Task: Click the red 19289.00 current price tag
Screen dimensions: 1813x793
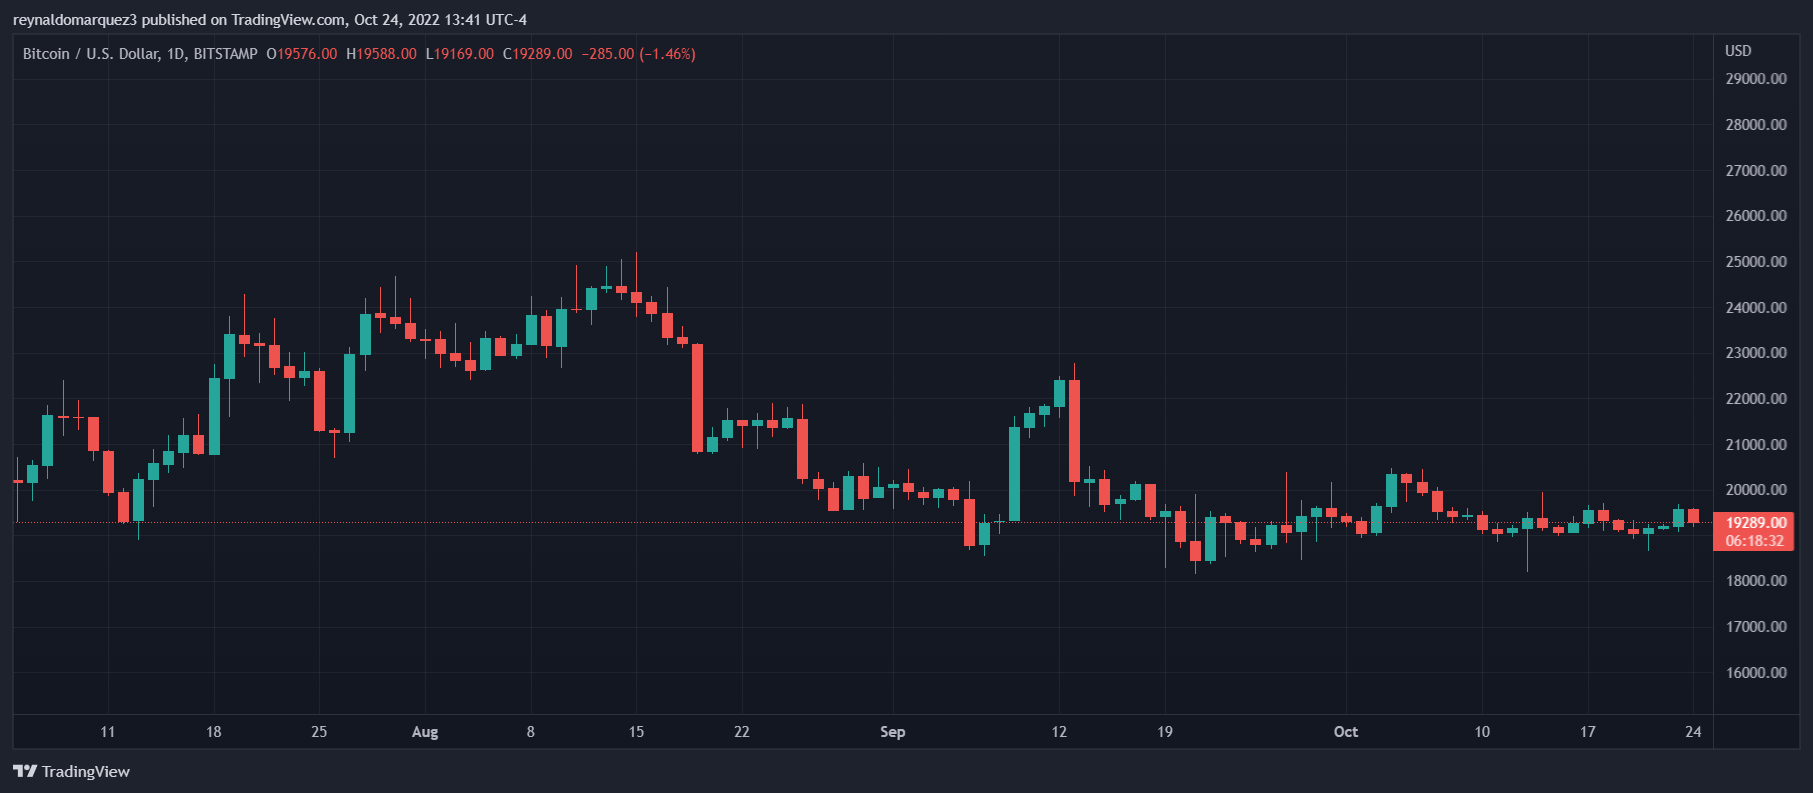Action: pyautogui.click(x=1756, y=523)
